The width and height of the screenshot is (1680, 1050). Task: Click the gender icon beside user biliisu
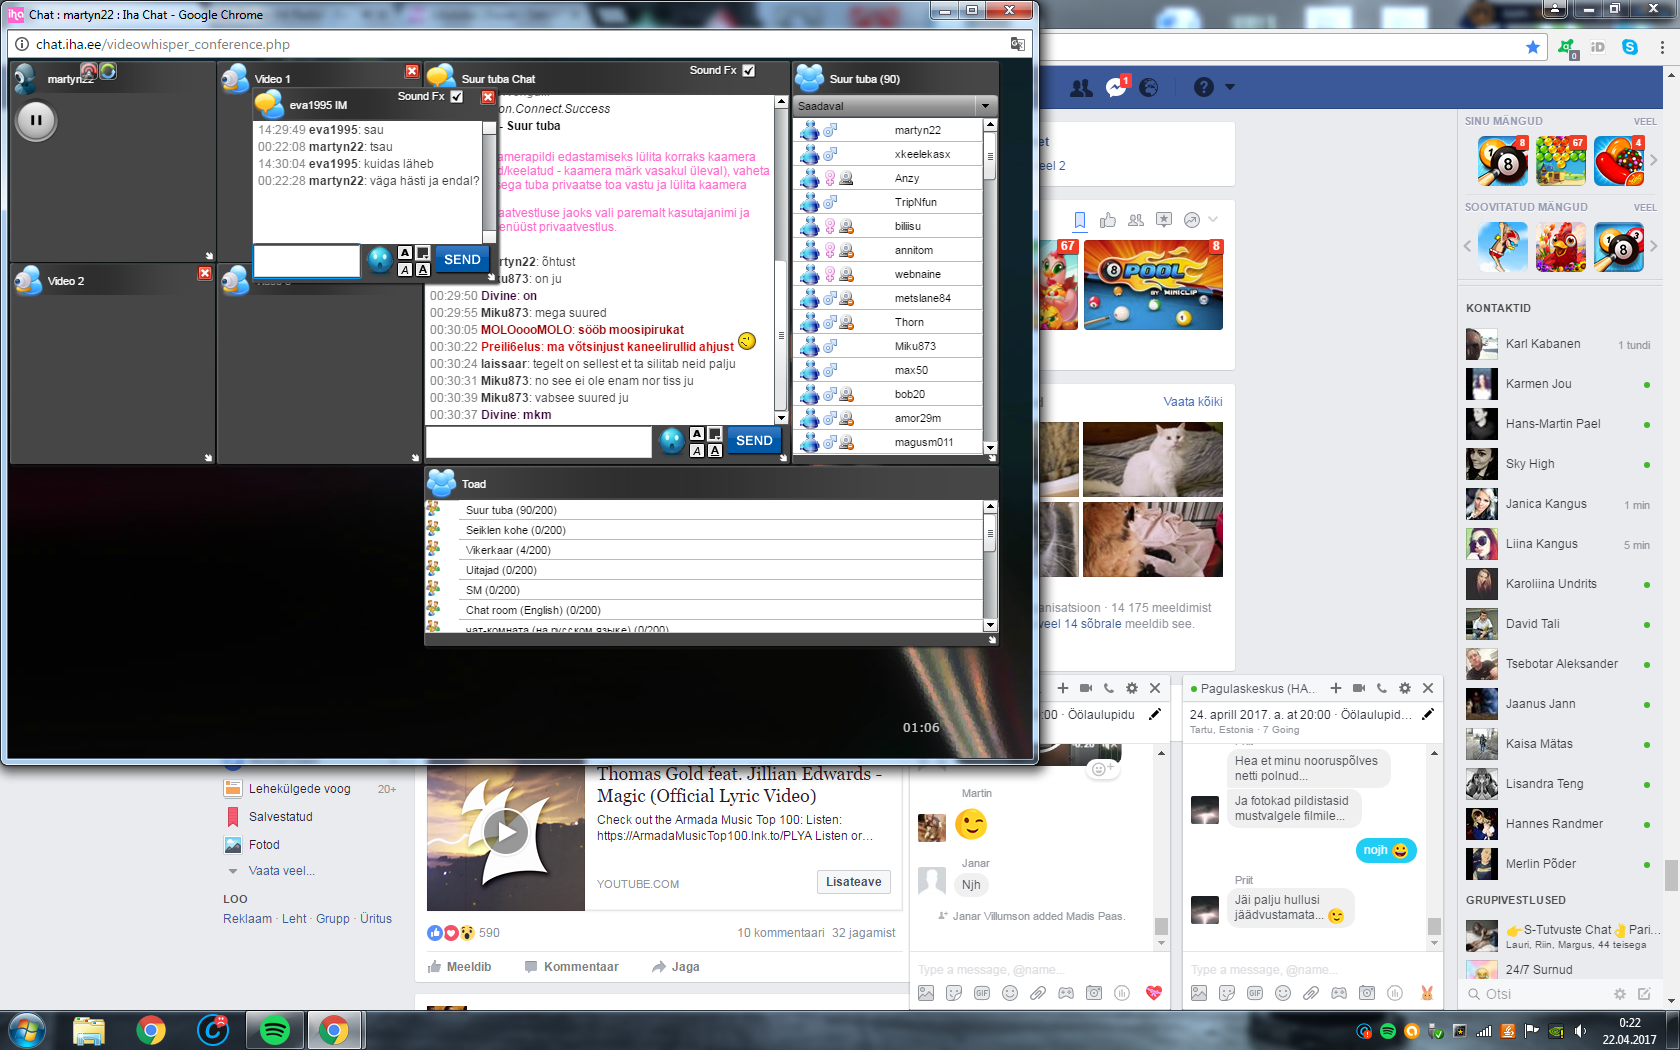coord(830,226)
